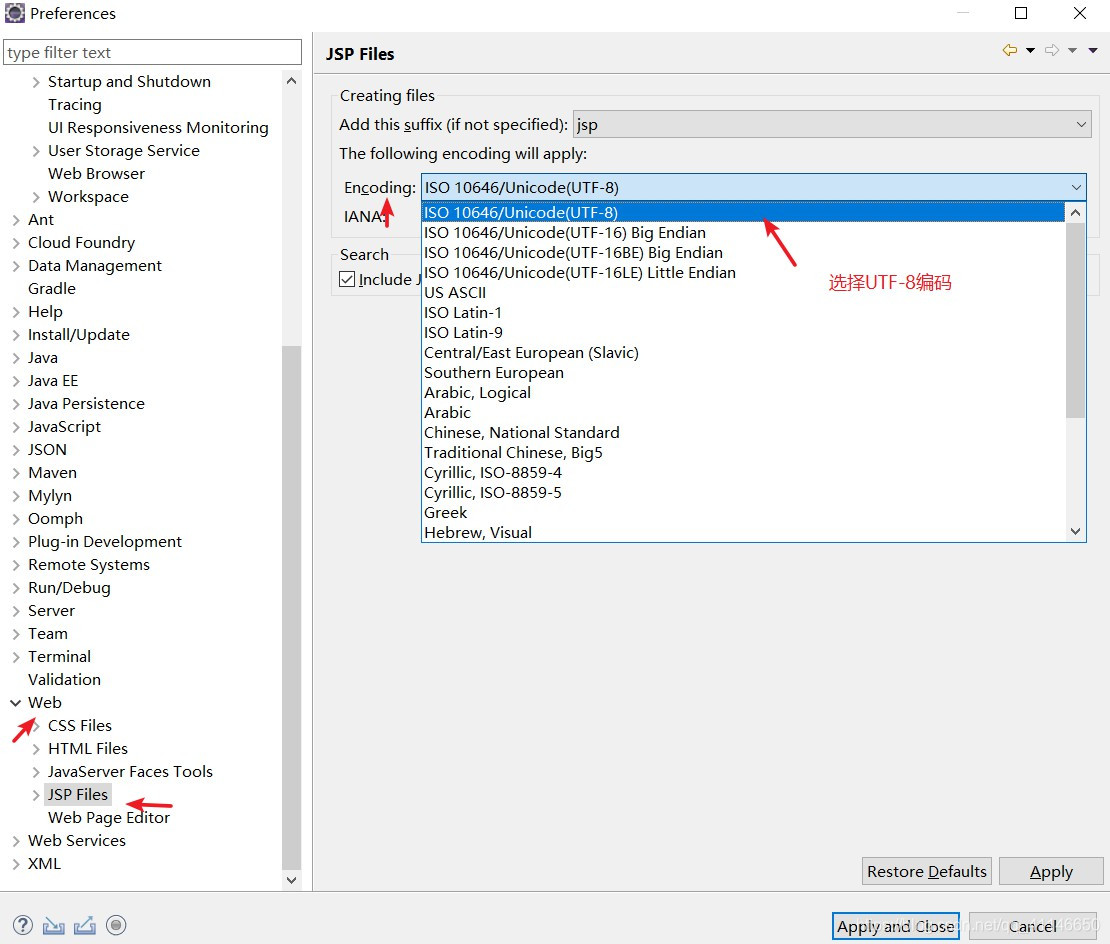
Task: Choose Arabic, Logical encoding
Action: click(743, 393)
